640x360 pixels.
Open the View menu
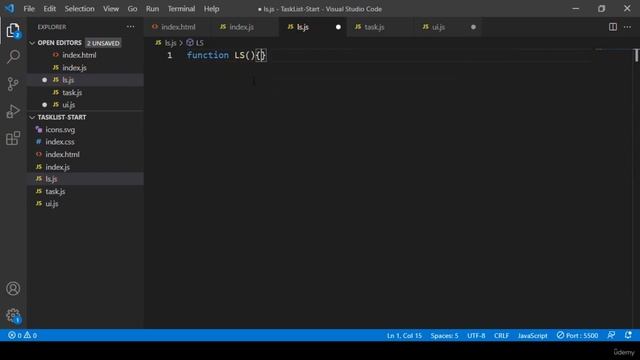point(111,9)
